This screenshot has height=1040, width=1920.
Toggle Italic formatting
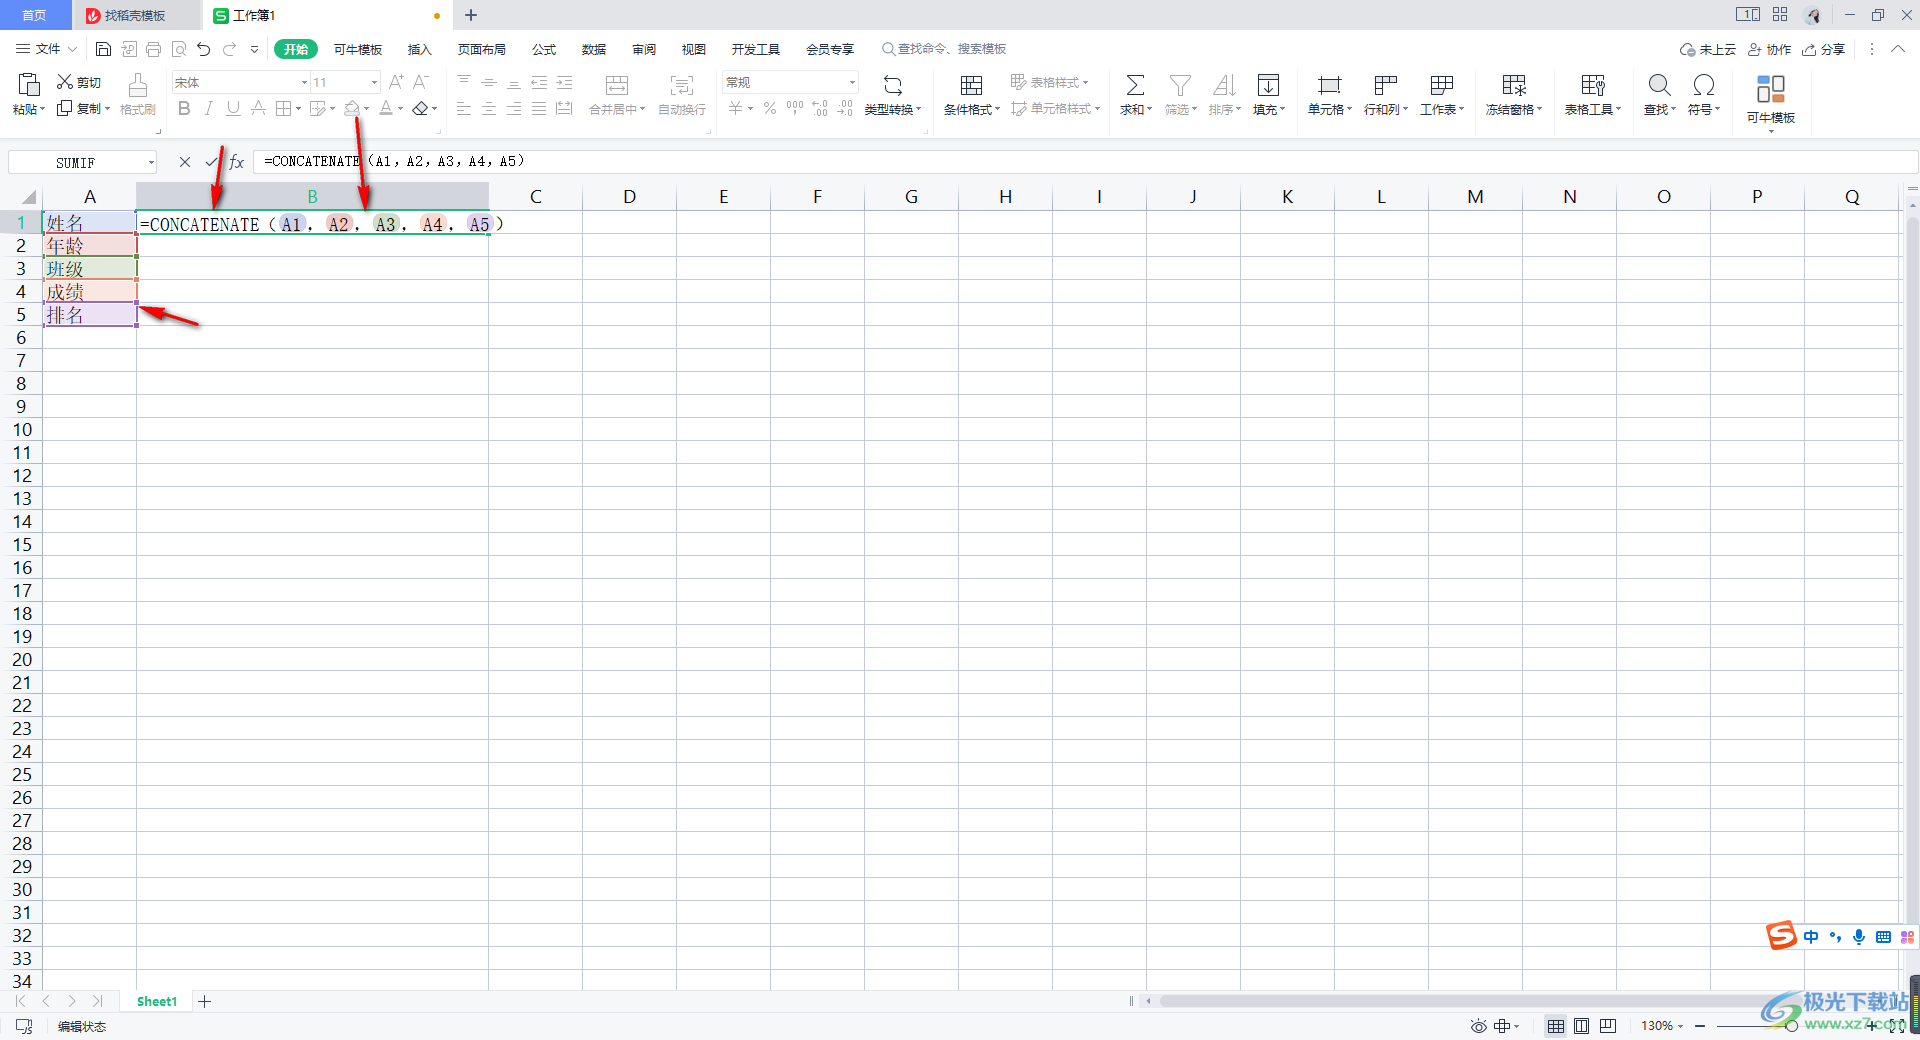(x=209, y=108)
